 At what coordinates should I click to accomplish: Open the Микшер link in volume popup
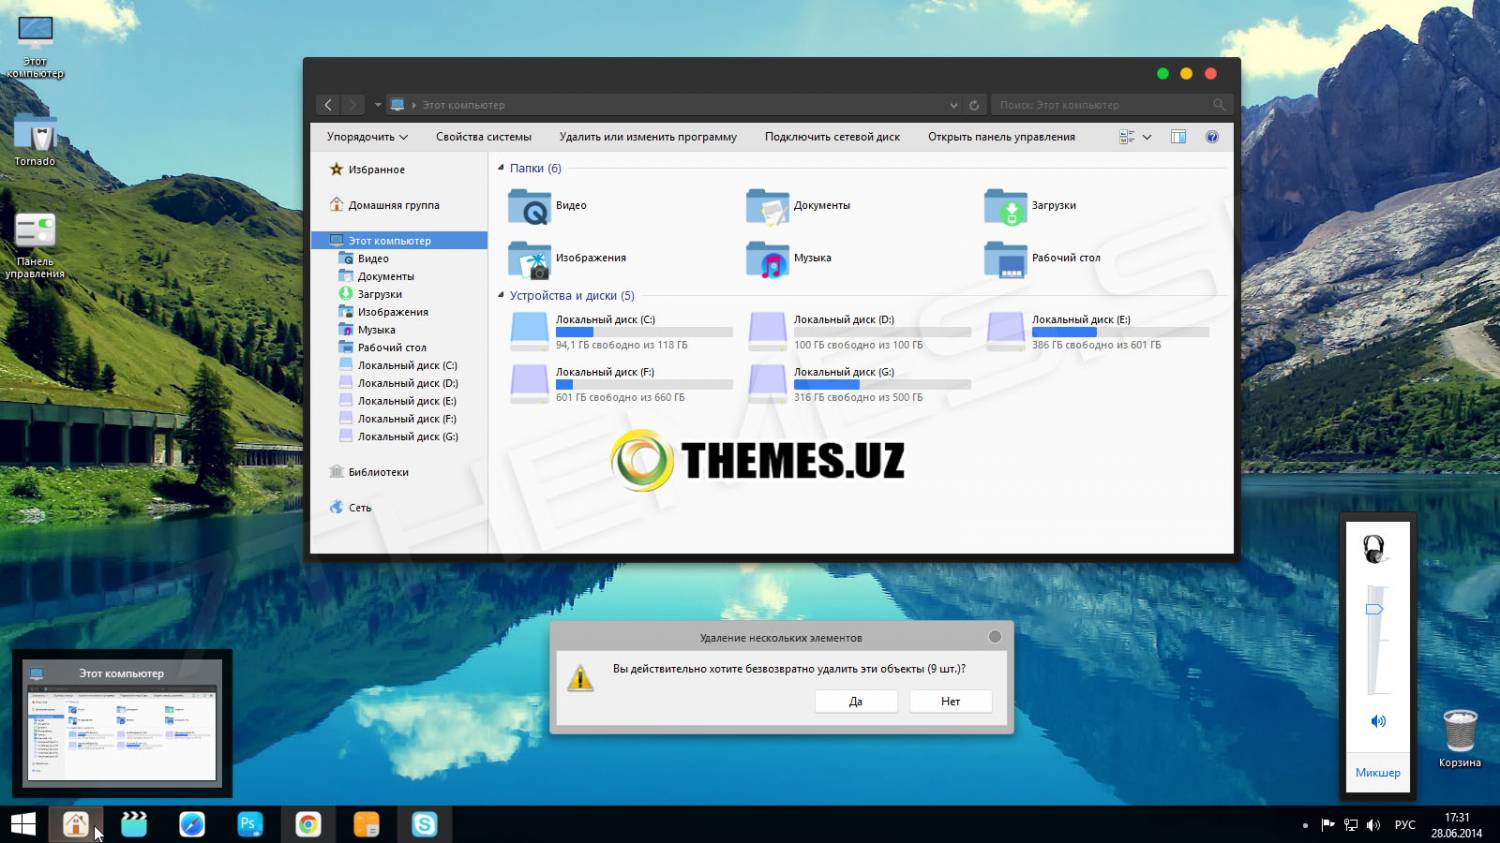(x=1377, y=772)
